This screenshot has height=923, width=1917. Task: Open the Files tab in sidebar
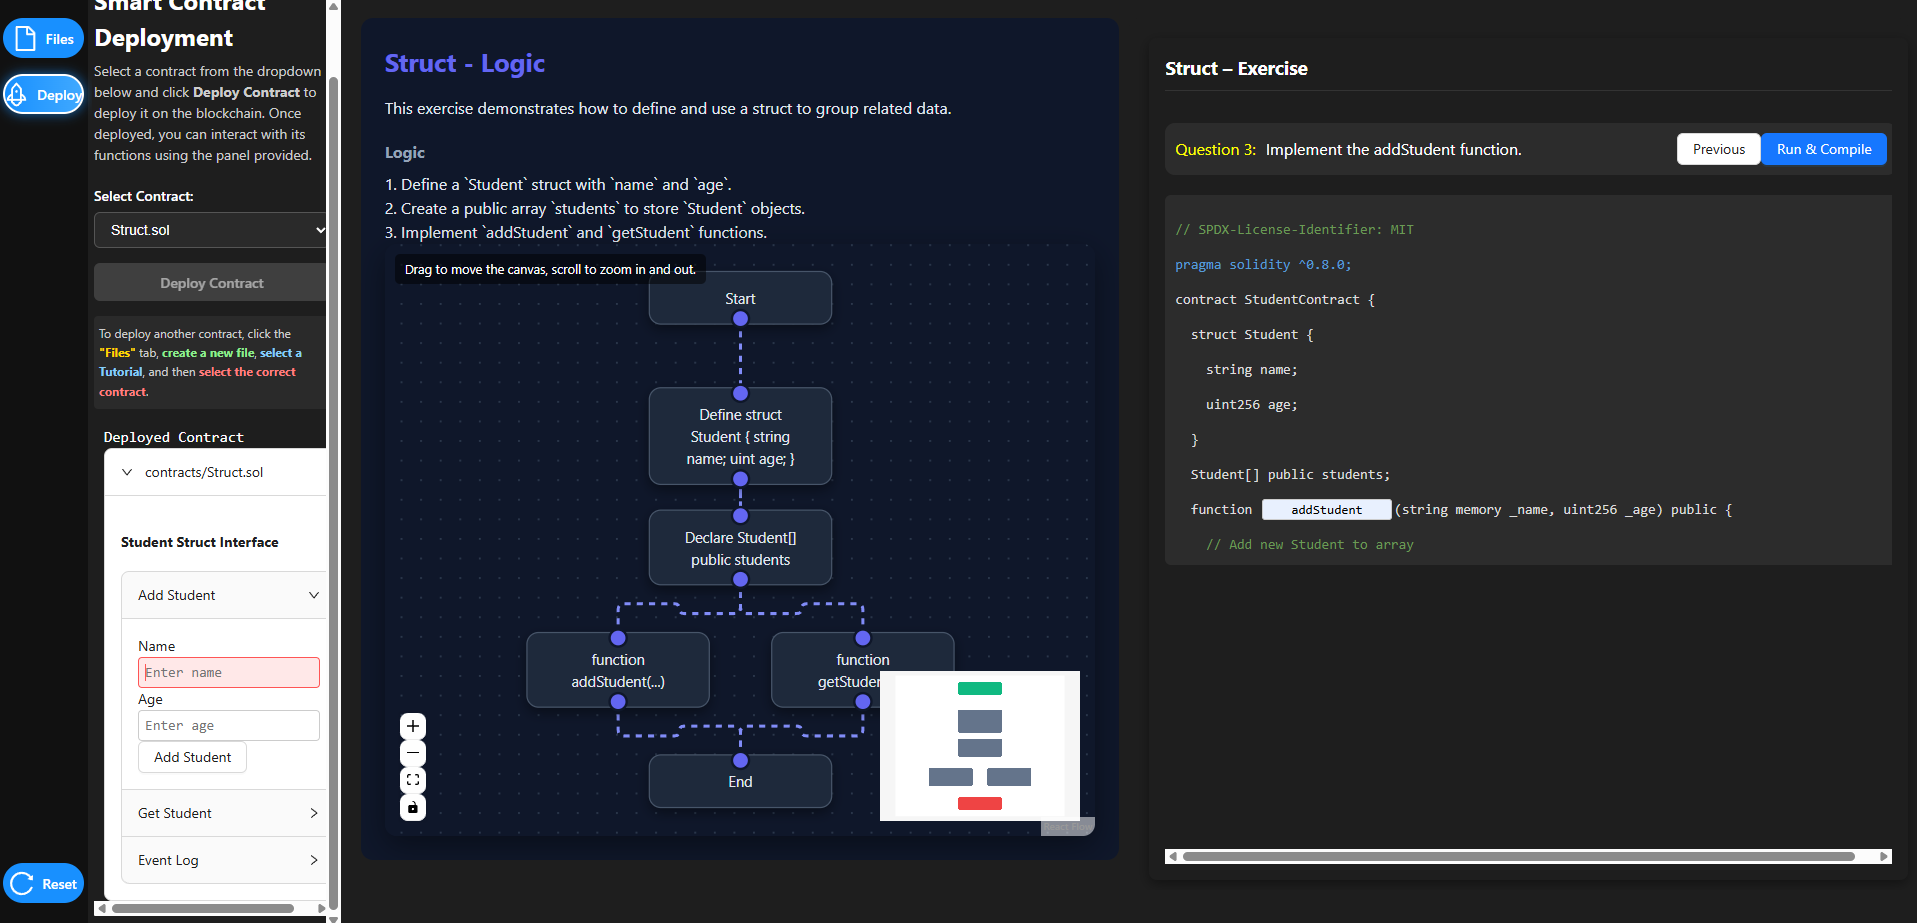(44, 39)
